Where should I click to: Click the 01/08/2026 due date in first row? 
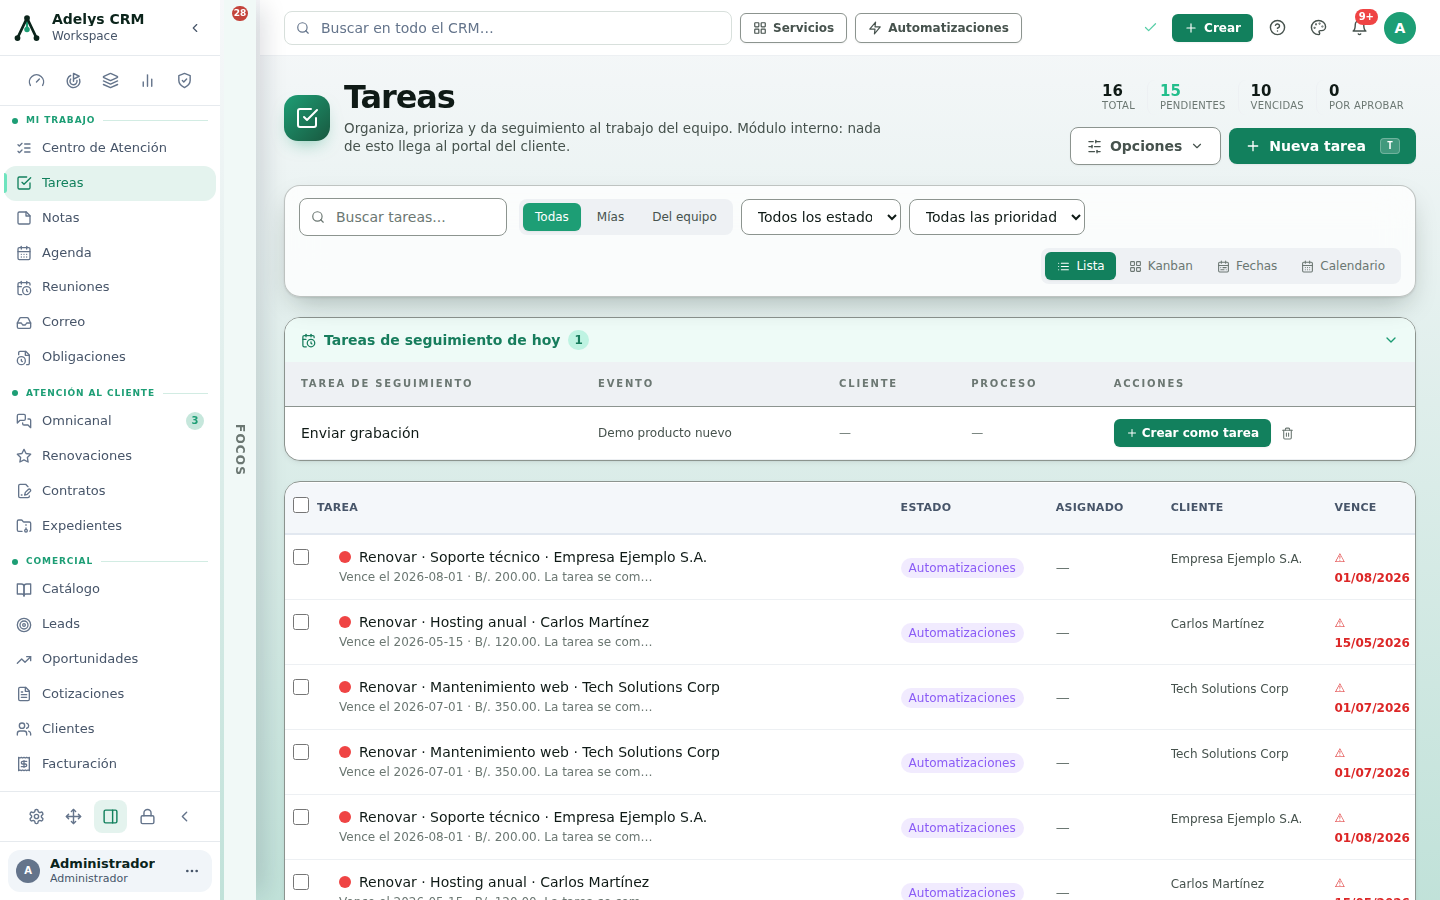[x=1372, y=578]
